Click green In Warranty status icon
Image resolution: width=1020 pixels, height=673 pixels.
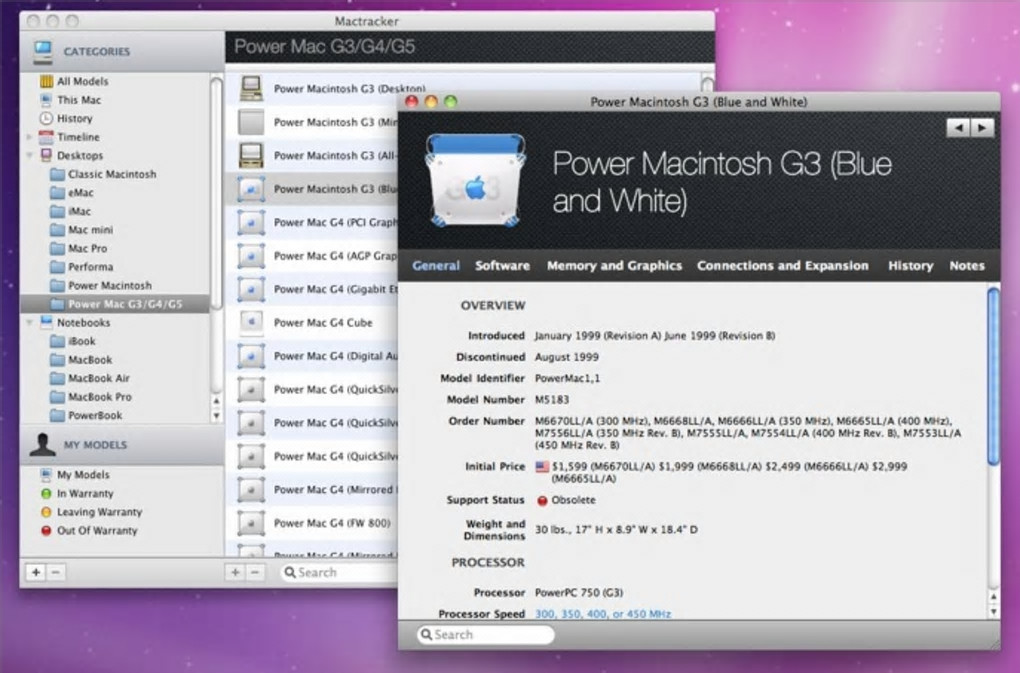point(46,494)
